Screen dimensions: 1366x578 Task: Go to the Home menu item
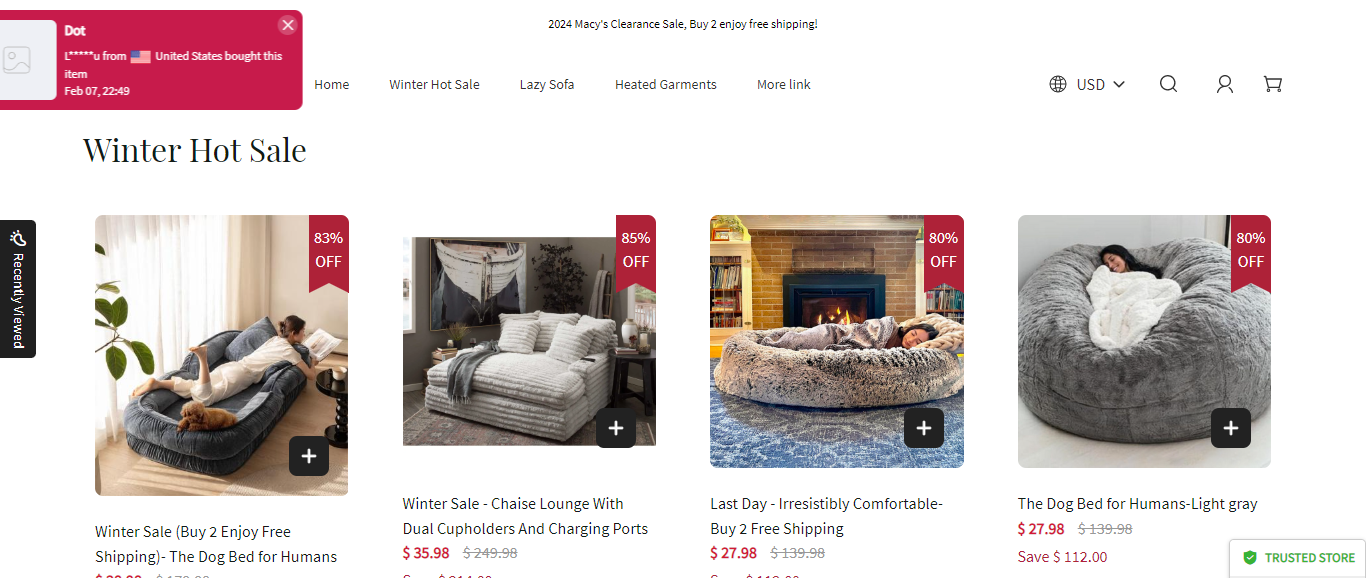[x=332, y=84]
